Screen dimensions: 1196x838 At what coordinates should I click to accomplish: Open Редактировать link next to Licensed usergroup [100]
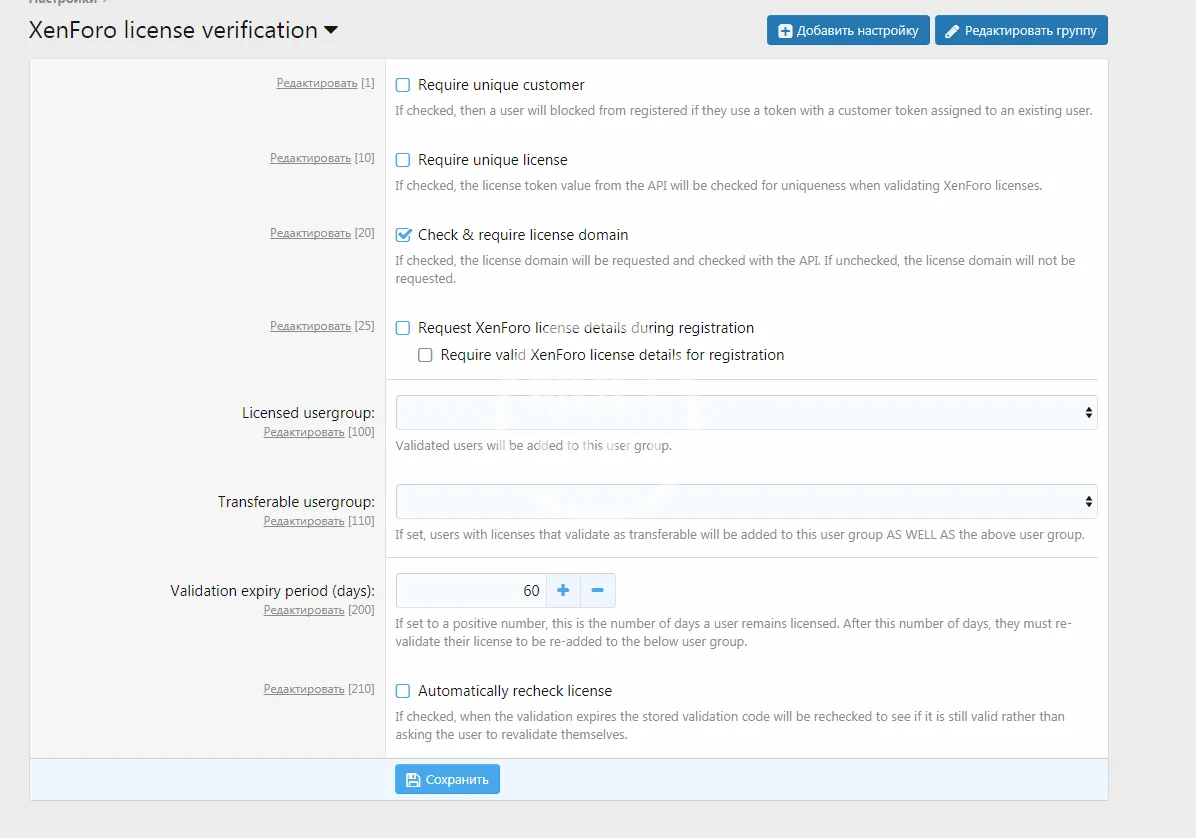coord(304,432)
